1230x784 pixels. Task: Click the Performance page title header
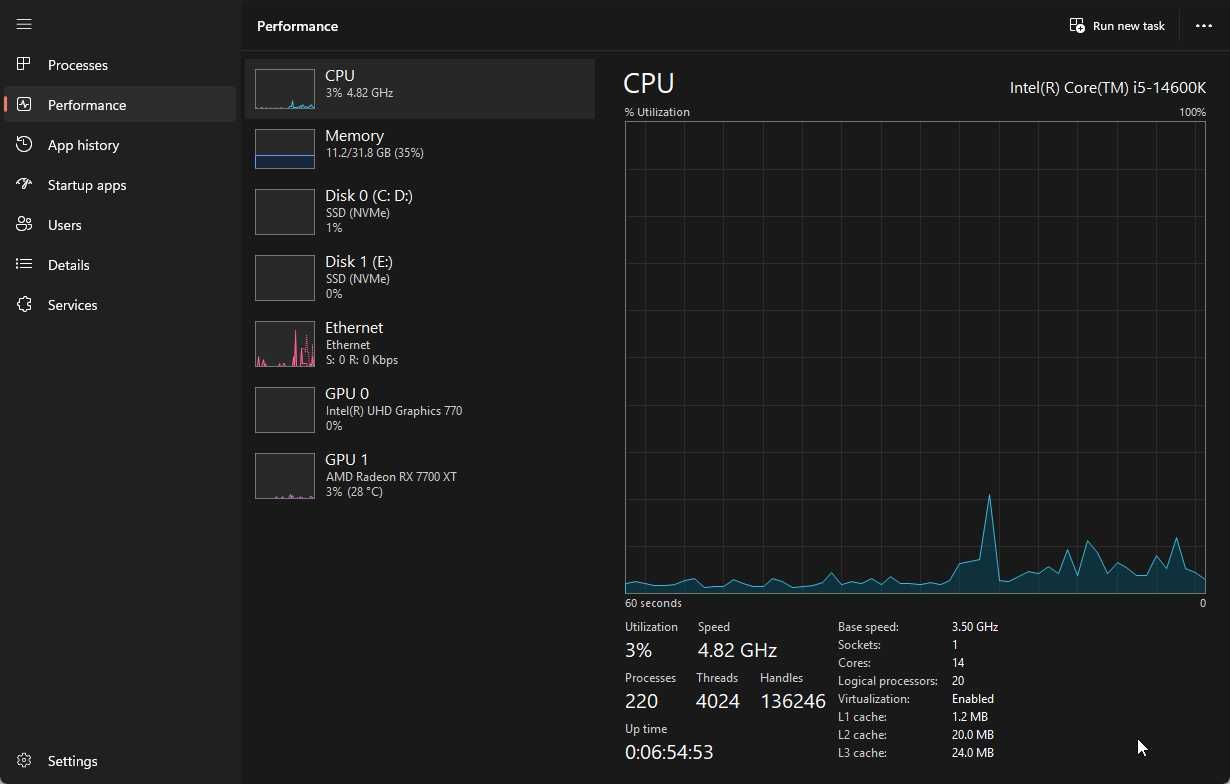click(x=297, y=26)
